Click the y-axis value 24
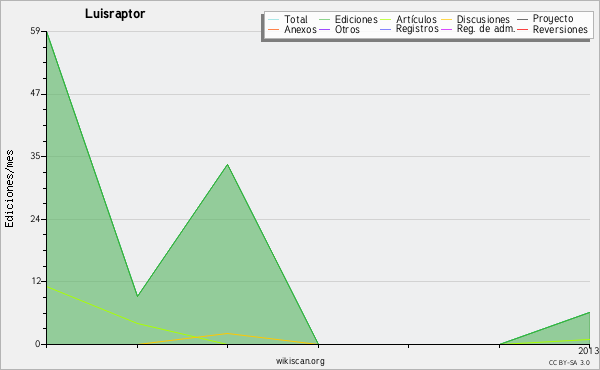The width and height of the screenshot is (600, 370). 35,219
